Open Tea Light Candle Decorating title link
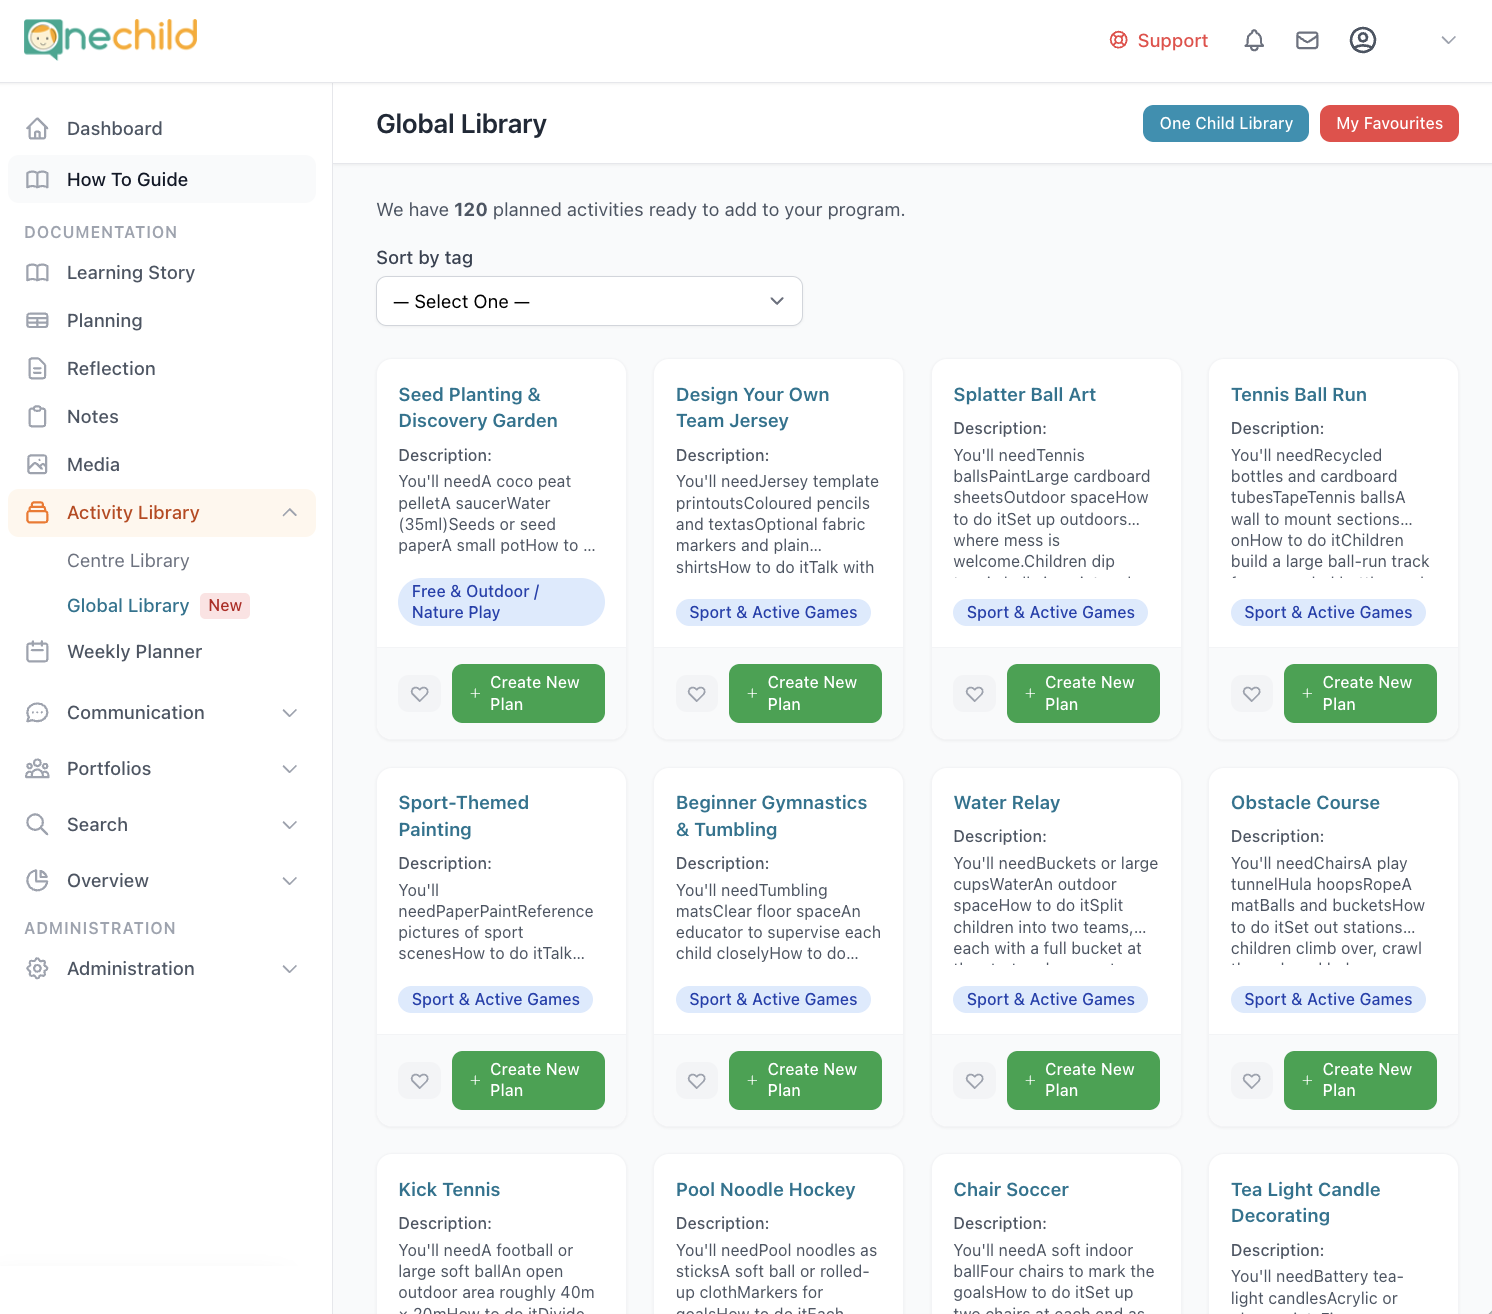Viewport: 1492px width, 1314px height. pos(1305,1202)
